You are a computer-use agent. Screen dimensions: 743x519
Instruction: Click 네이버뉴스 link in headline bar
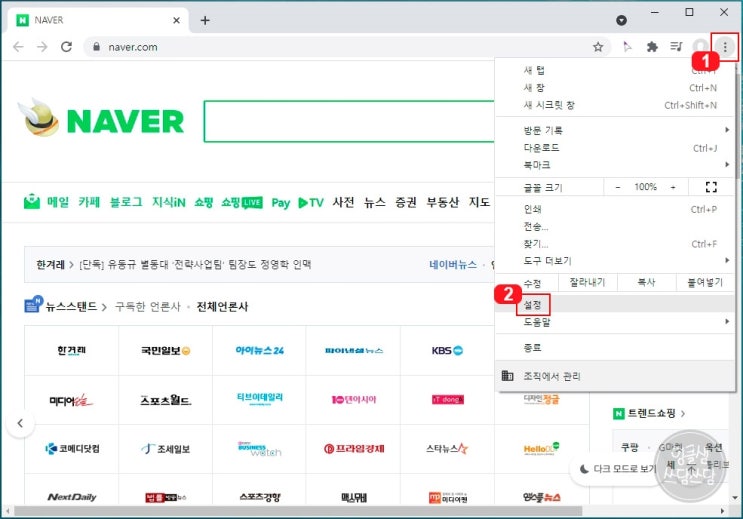click(x=453, y=264)
